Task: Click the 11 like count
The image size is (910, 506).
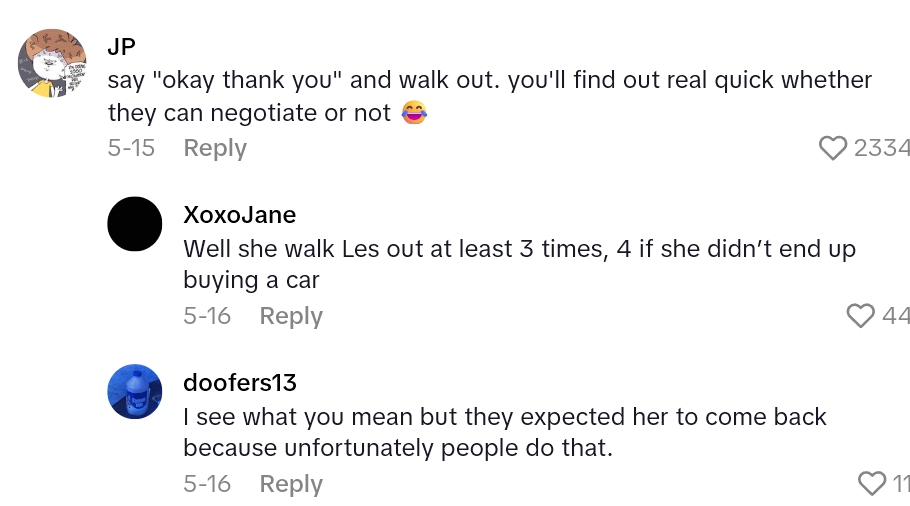Action: click(x=900, y=484)
